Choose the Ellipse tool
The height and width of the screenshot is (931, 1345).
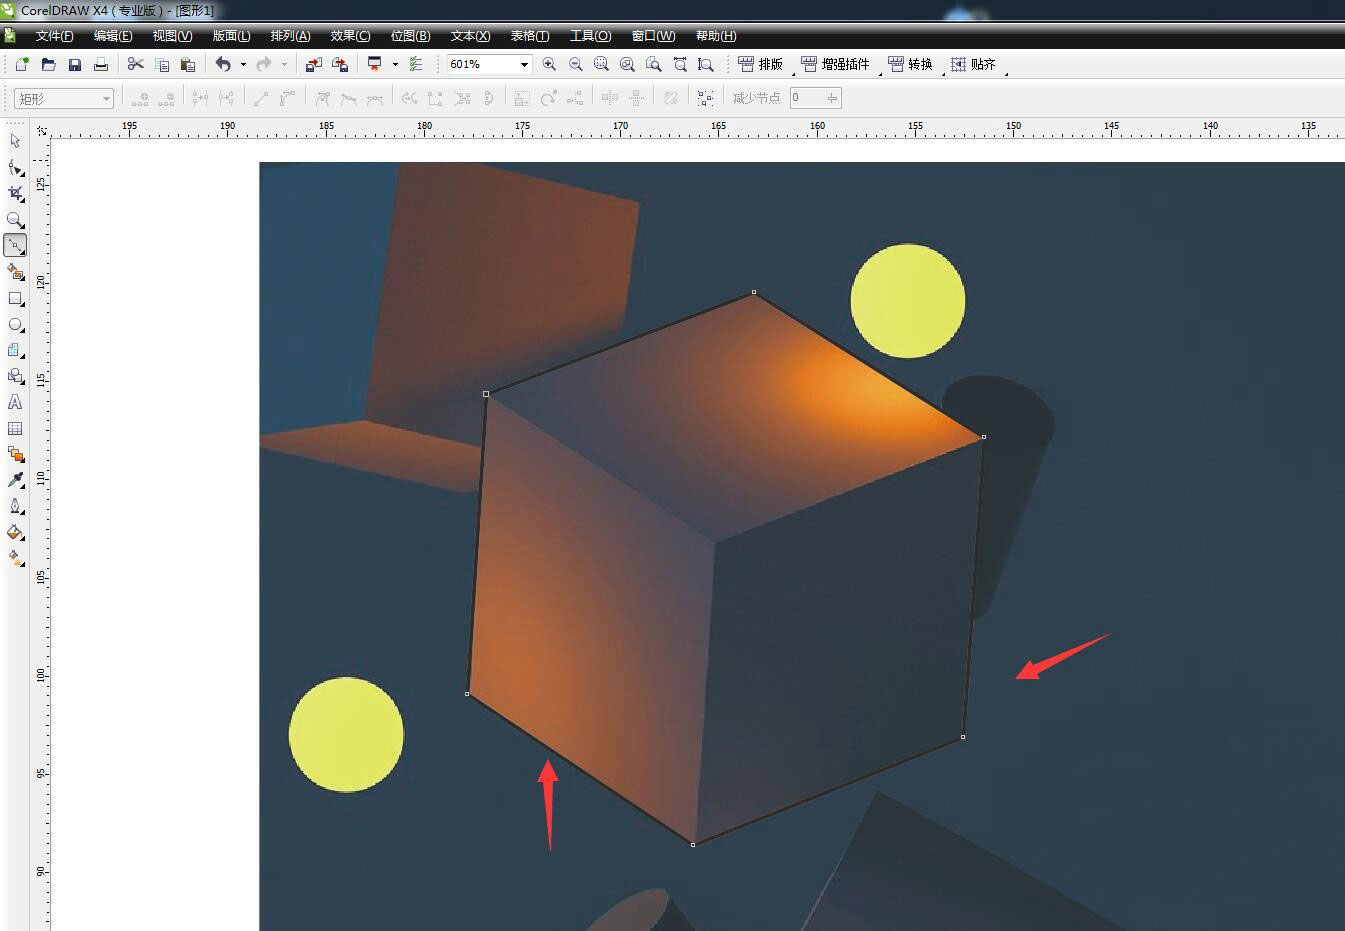click(15, 325)
